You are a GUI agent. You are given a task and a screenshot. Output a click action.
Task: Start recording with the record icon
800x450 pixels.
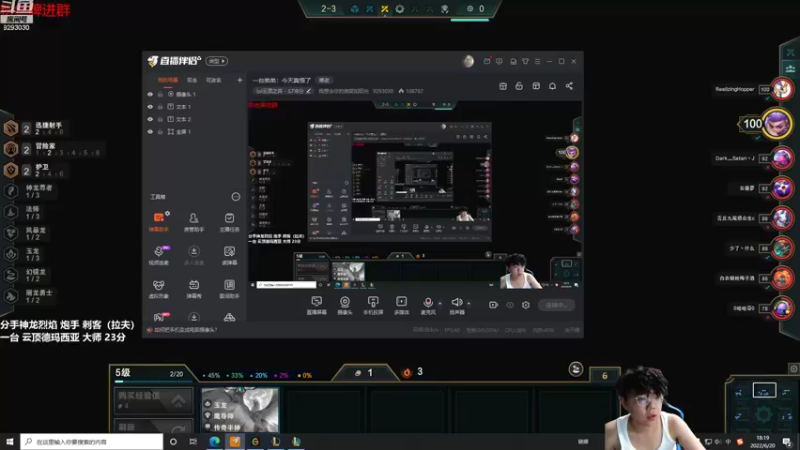point(493,305)
